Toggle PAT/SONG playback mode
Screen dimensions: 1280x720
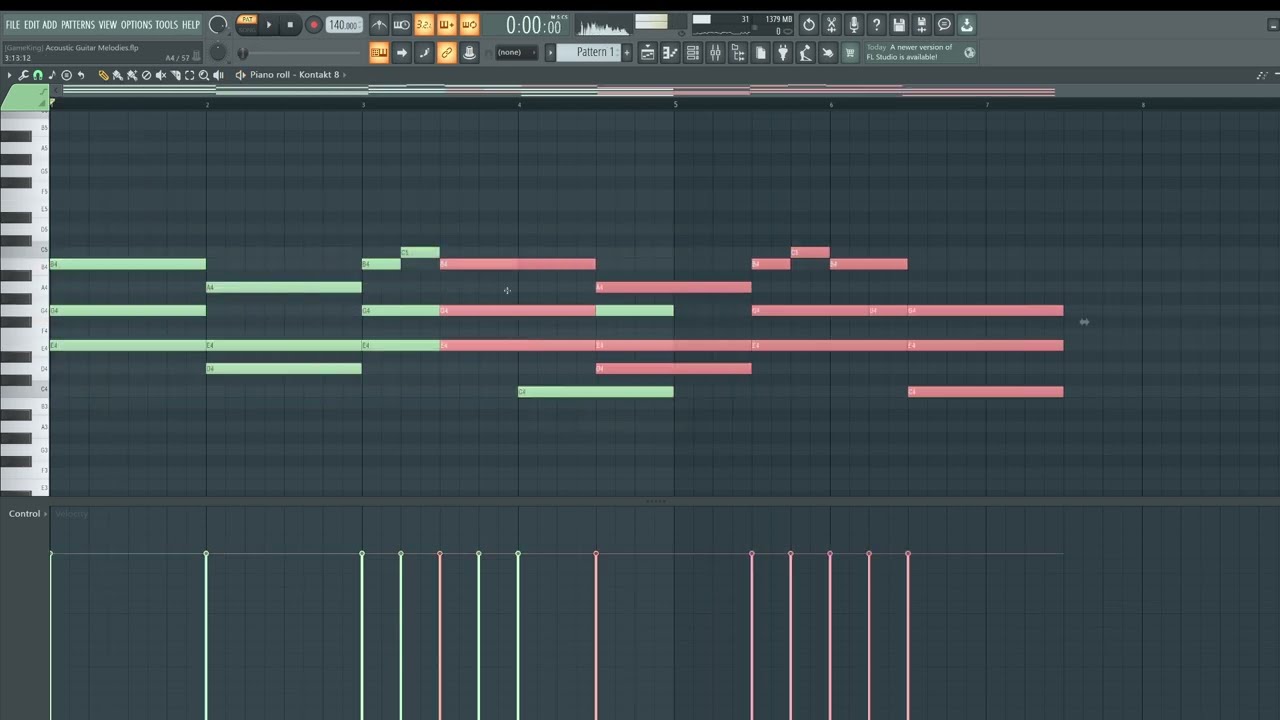tap(247, 25)
